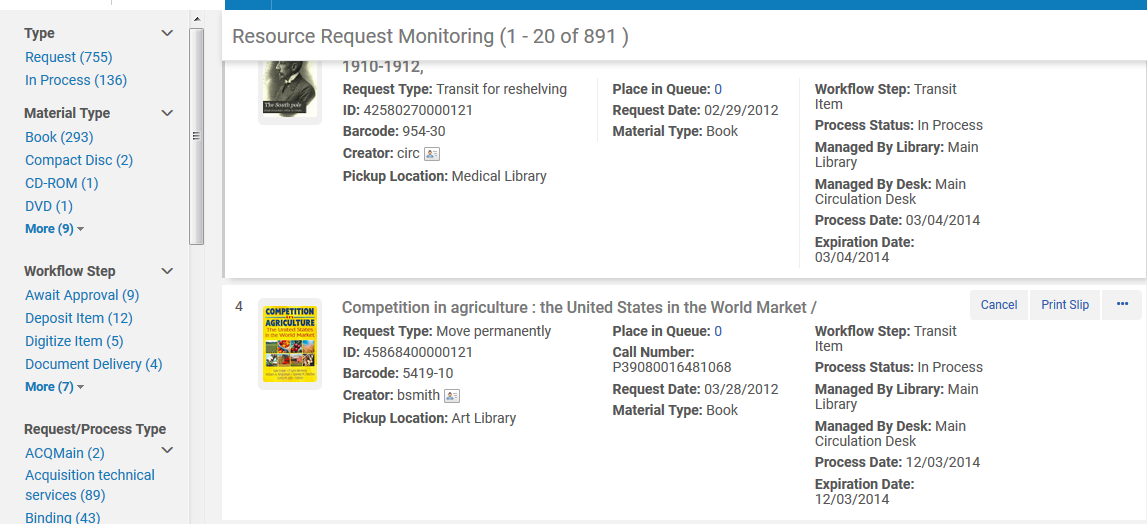Collapse the Request/Process Type facet section
1147x524 pixels.
(168, 450)
